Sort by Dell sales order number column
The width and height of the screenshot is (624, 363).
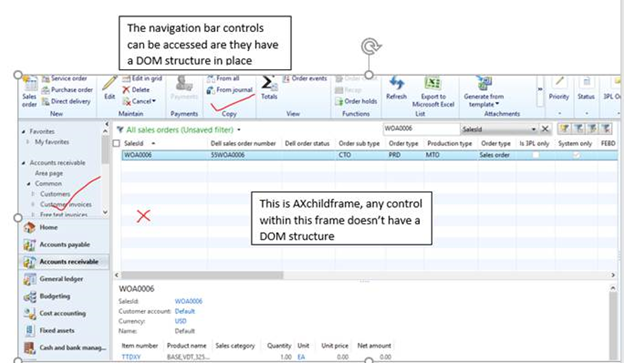coord(243,143)
